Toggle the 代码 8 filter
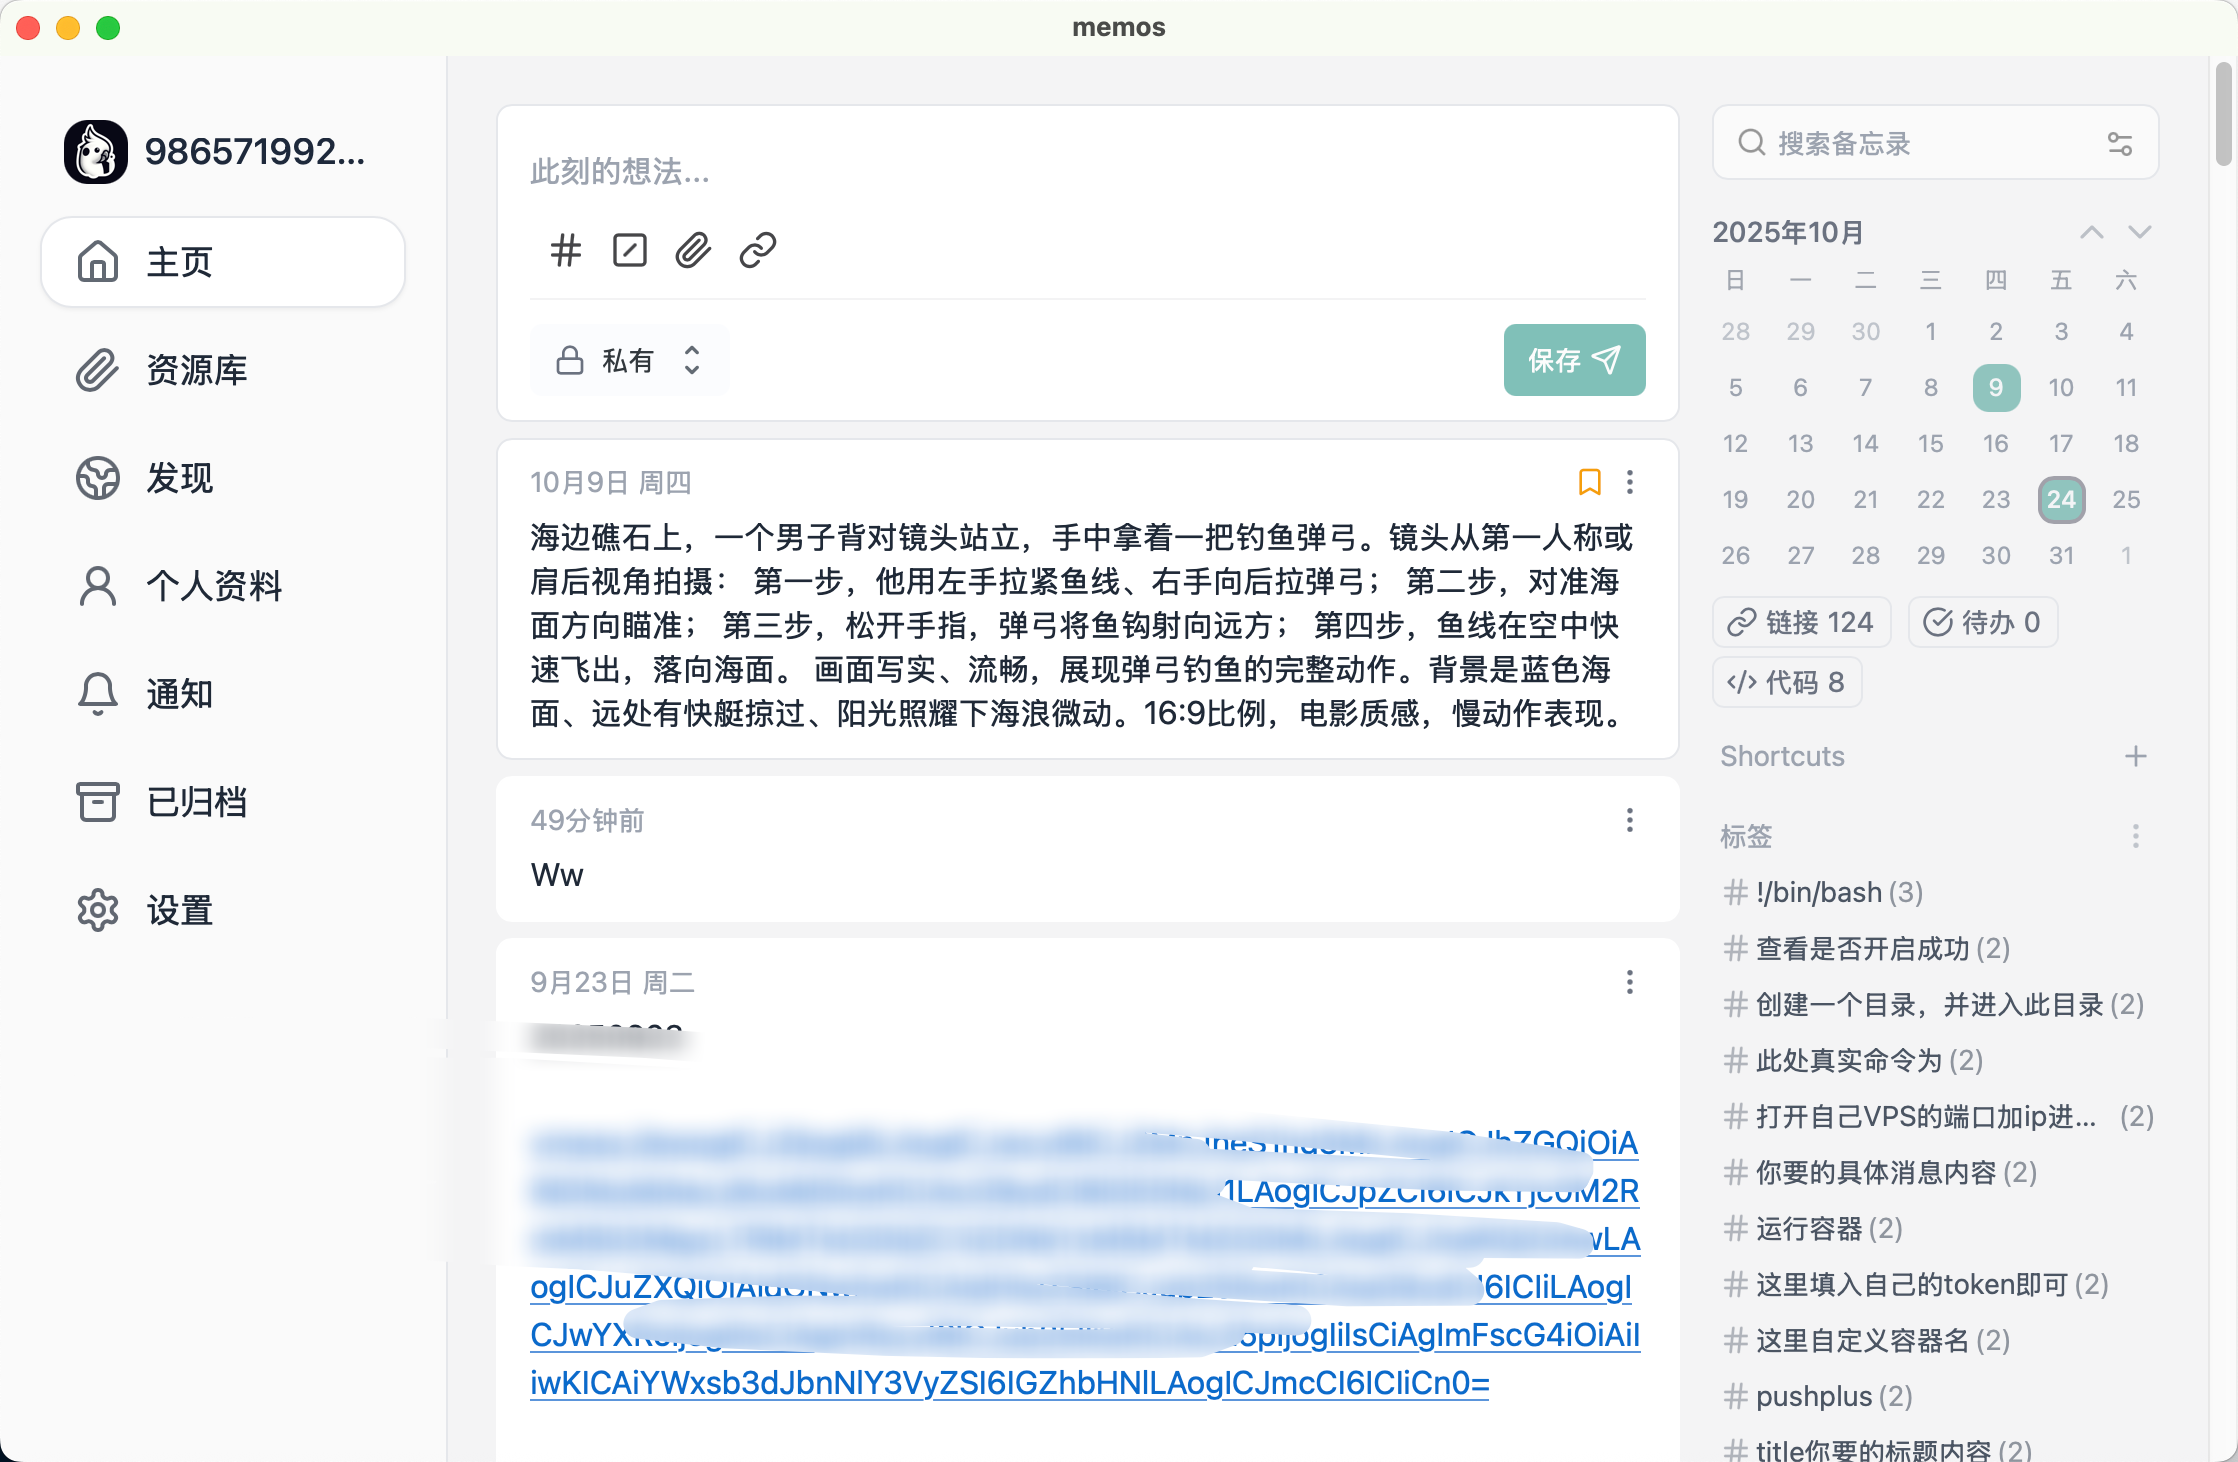The height and width of the screenshot is (1462, 2238). tap(1786, 682)
